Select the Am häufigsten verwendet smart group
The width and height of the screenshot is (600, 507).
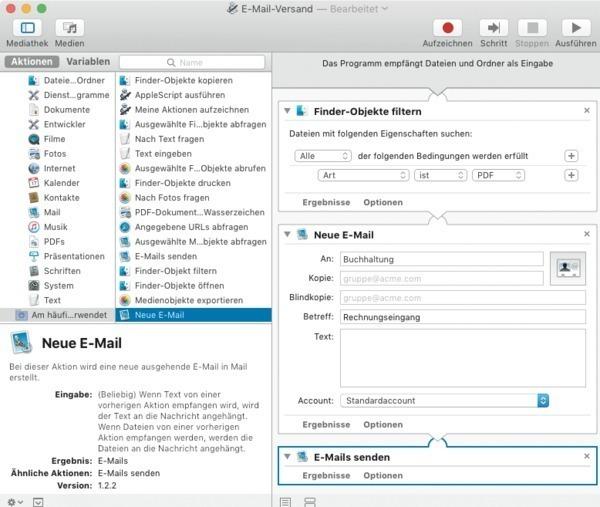point(57,315)
